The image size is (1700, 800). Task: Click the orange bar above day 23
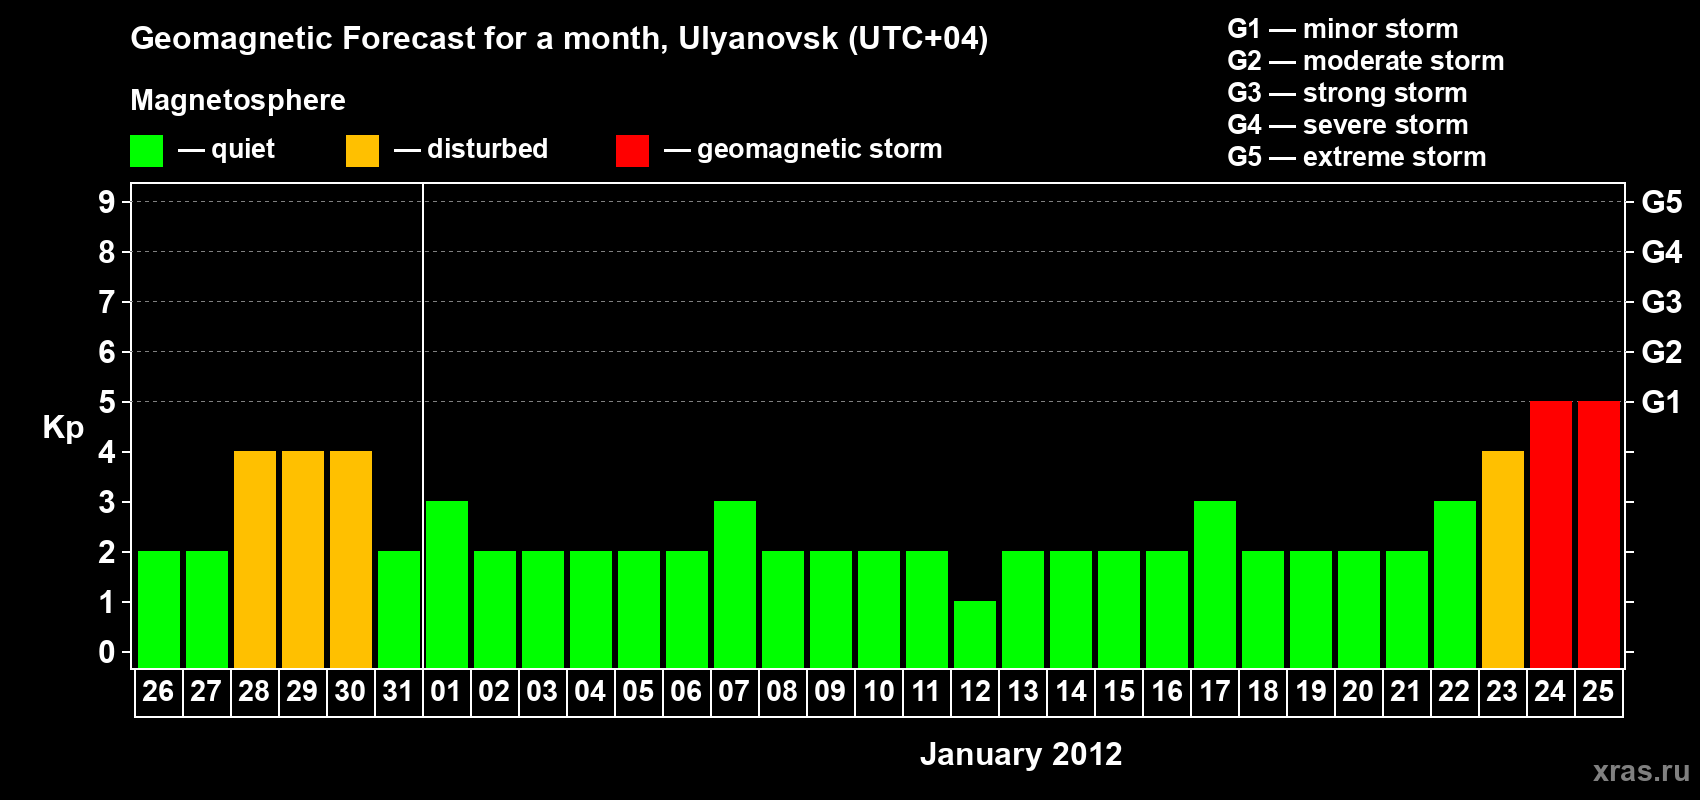[x=1503, y=559]
